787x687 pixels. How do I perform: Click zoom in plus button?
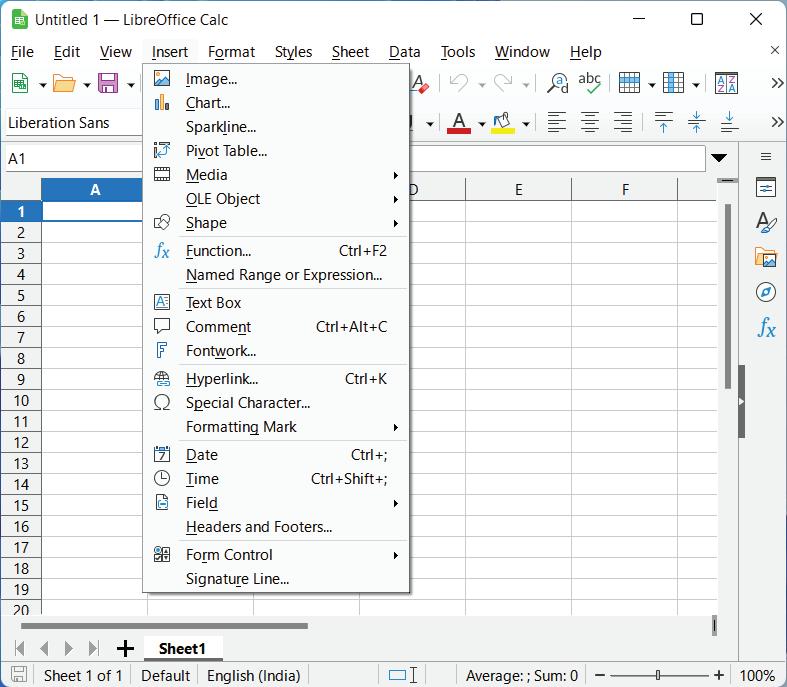coord(719,675)
